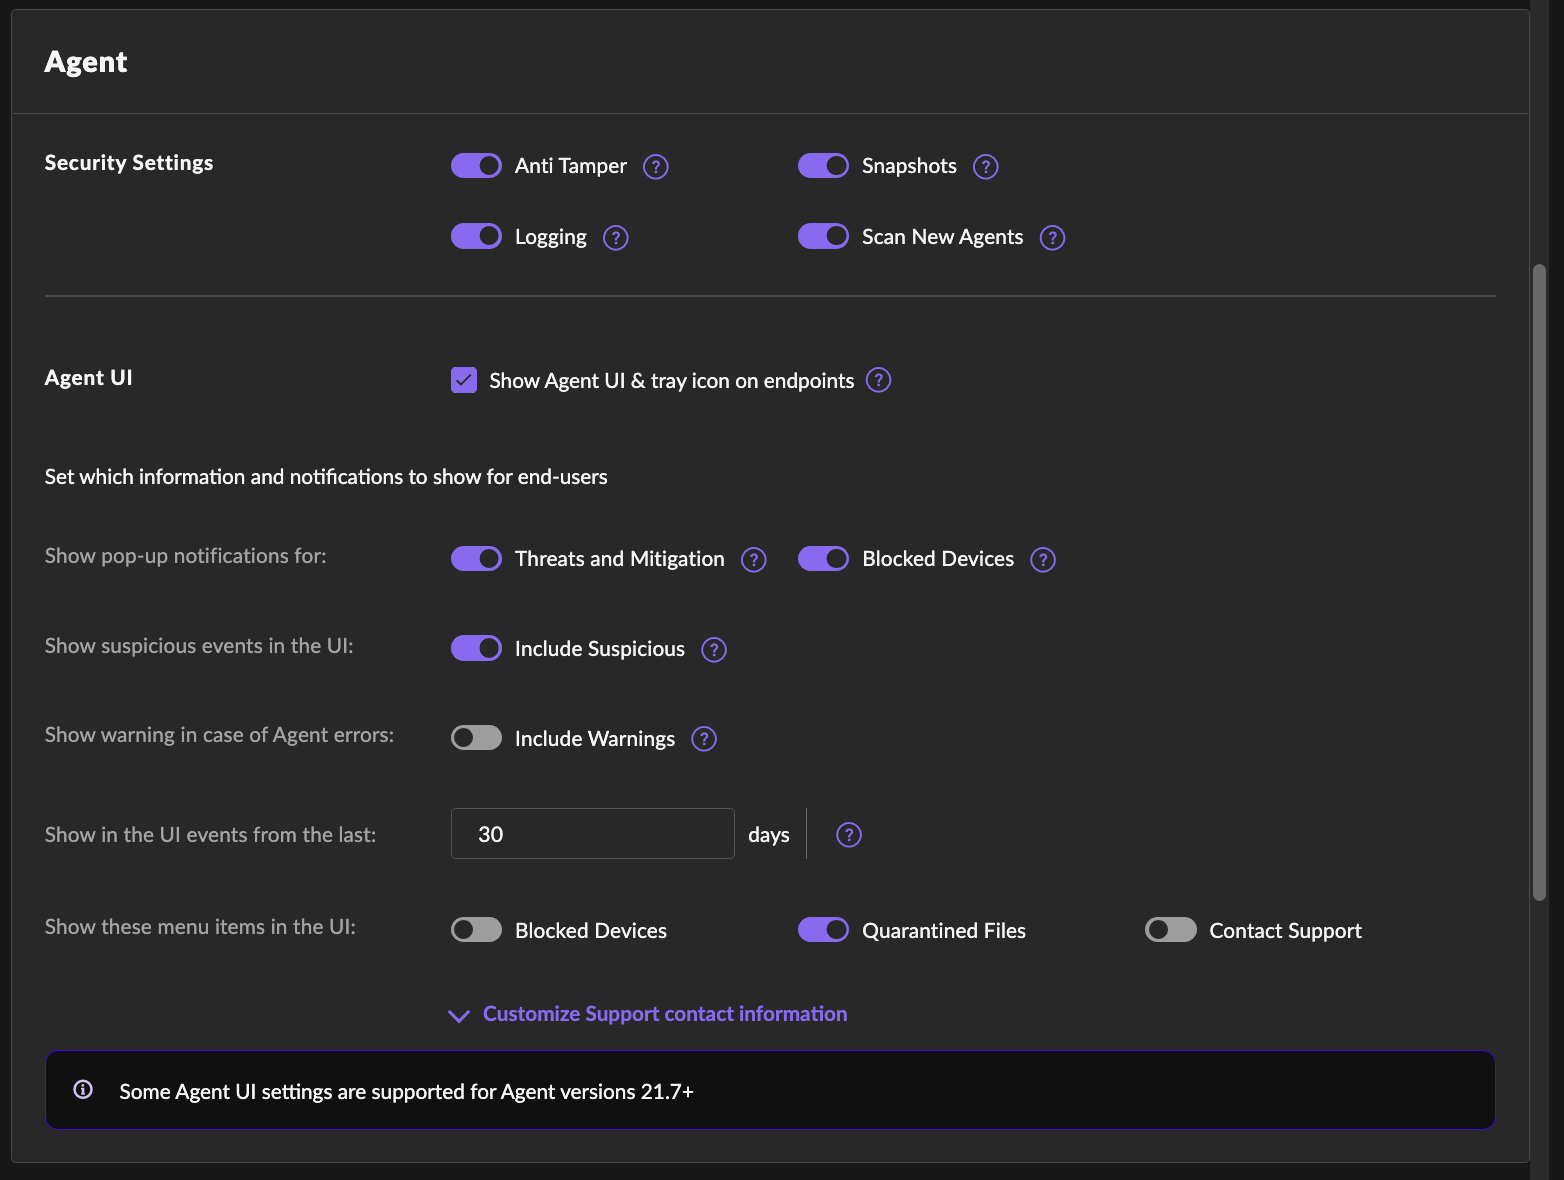Click the help icon next to Anti Tamper
This screenshot has width=1564, height=1180.
tap(655, 167)
